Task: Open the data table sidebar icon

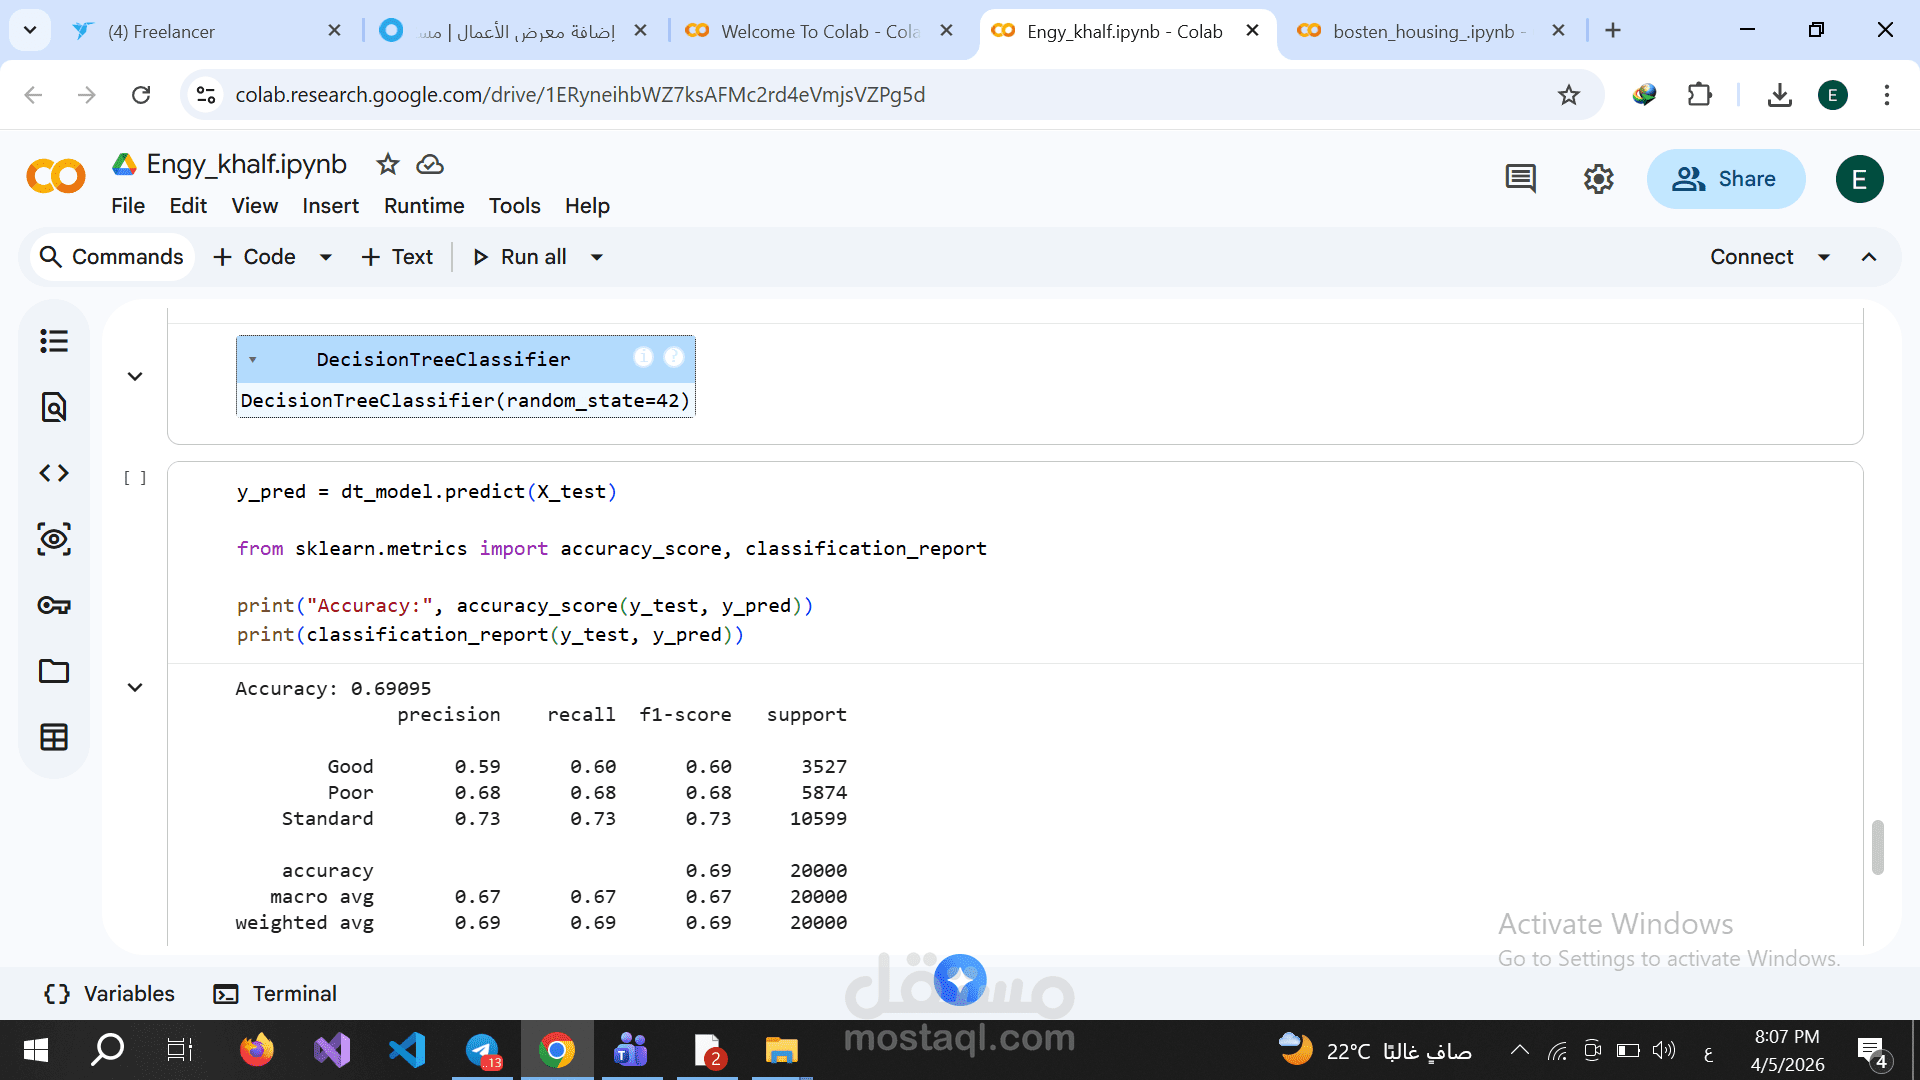Action: click(x=54, y=737)
